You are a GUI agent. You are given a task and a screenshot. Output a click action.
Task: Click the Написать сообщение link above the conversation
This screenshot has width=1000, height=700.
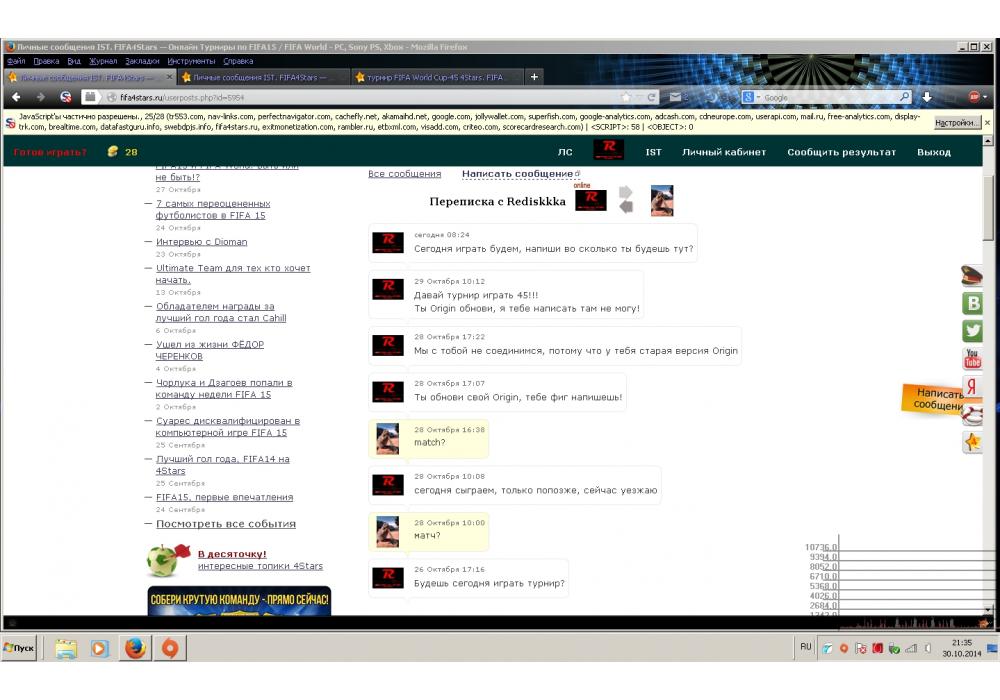[x=519, y=174]
